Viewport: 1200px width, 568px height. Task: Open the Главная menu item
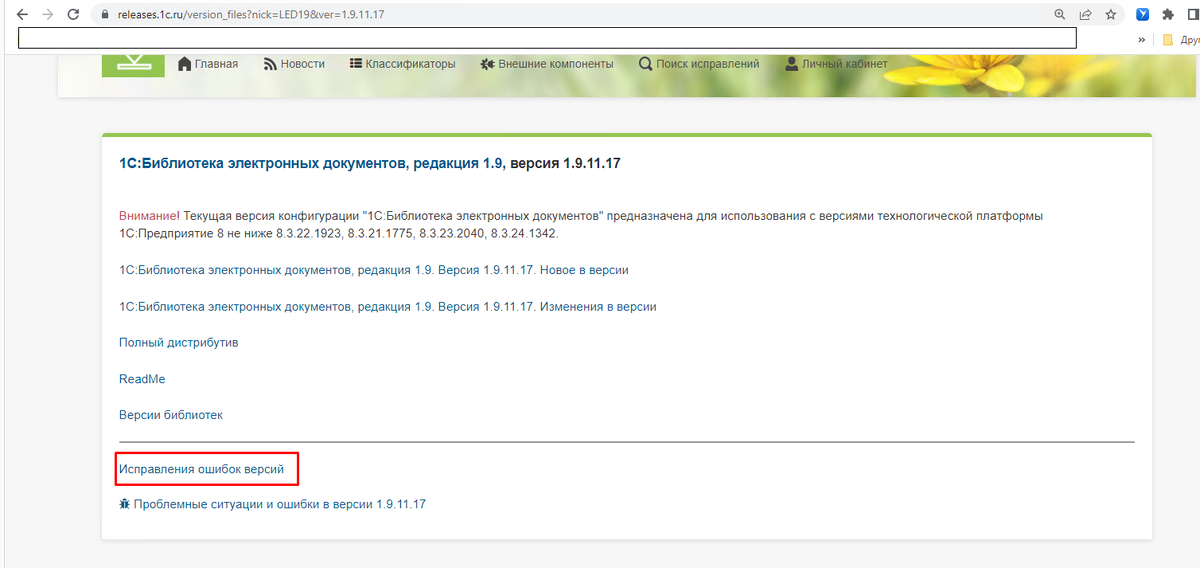click(217, 64)
